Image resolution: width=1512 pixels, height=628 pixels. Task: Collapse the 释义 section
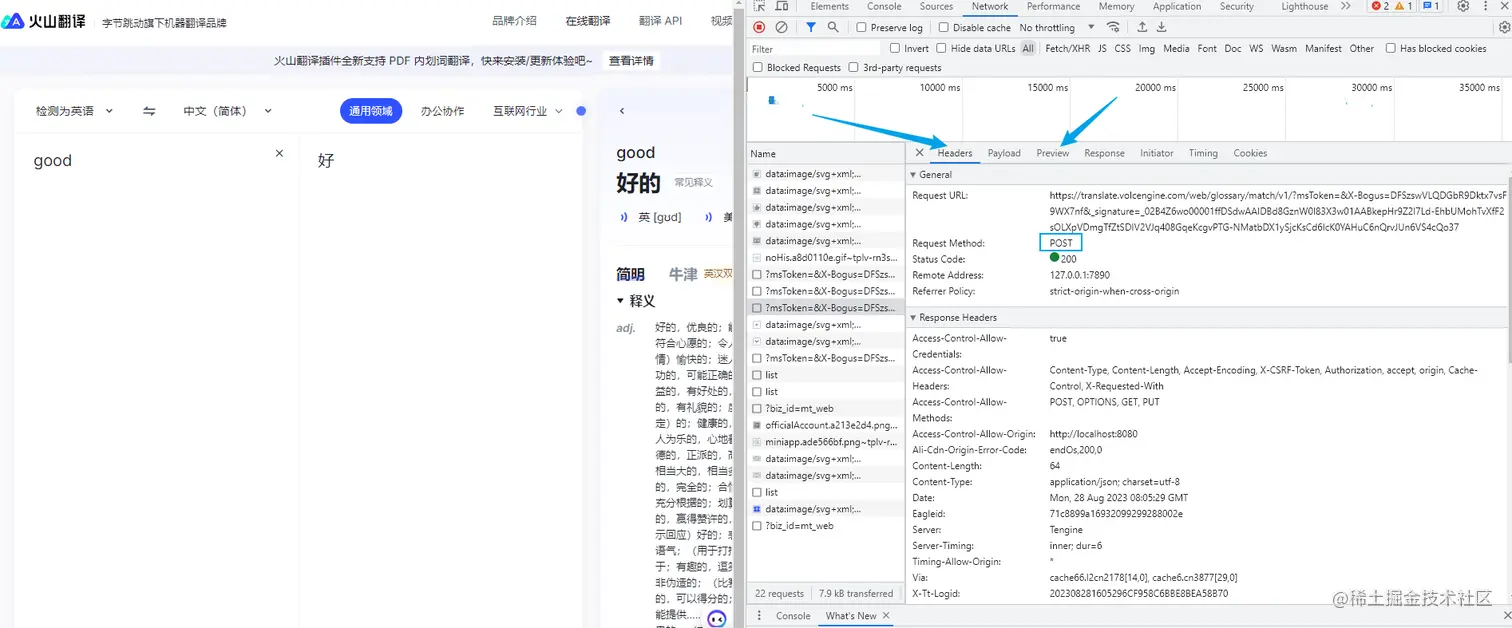click(621, 301)
